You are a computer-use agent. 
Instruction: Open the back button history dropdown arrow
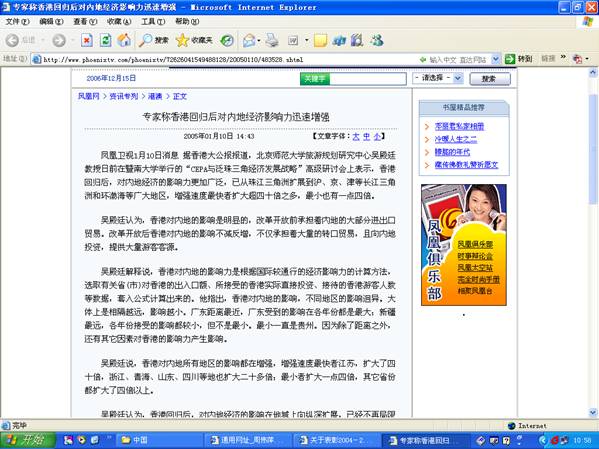coord(43,40)
